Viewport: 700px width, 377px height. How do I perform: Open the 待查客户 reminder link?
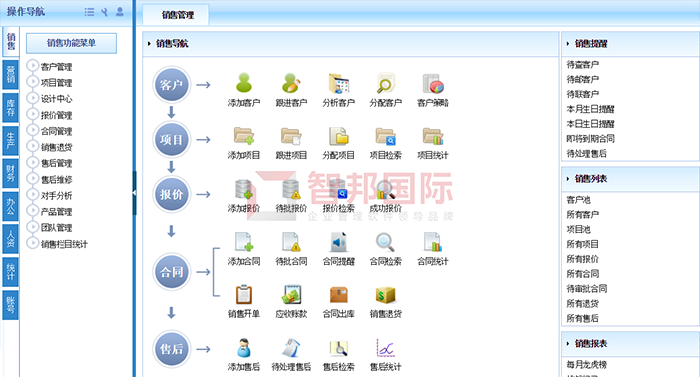click(583, 65)
